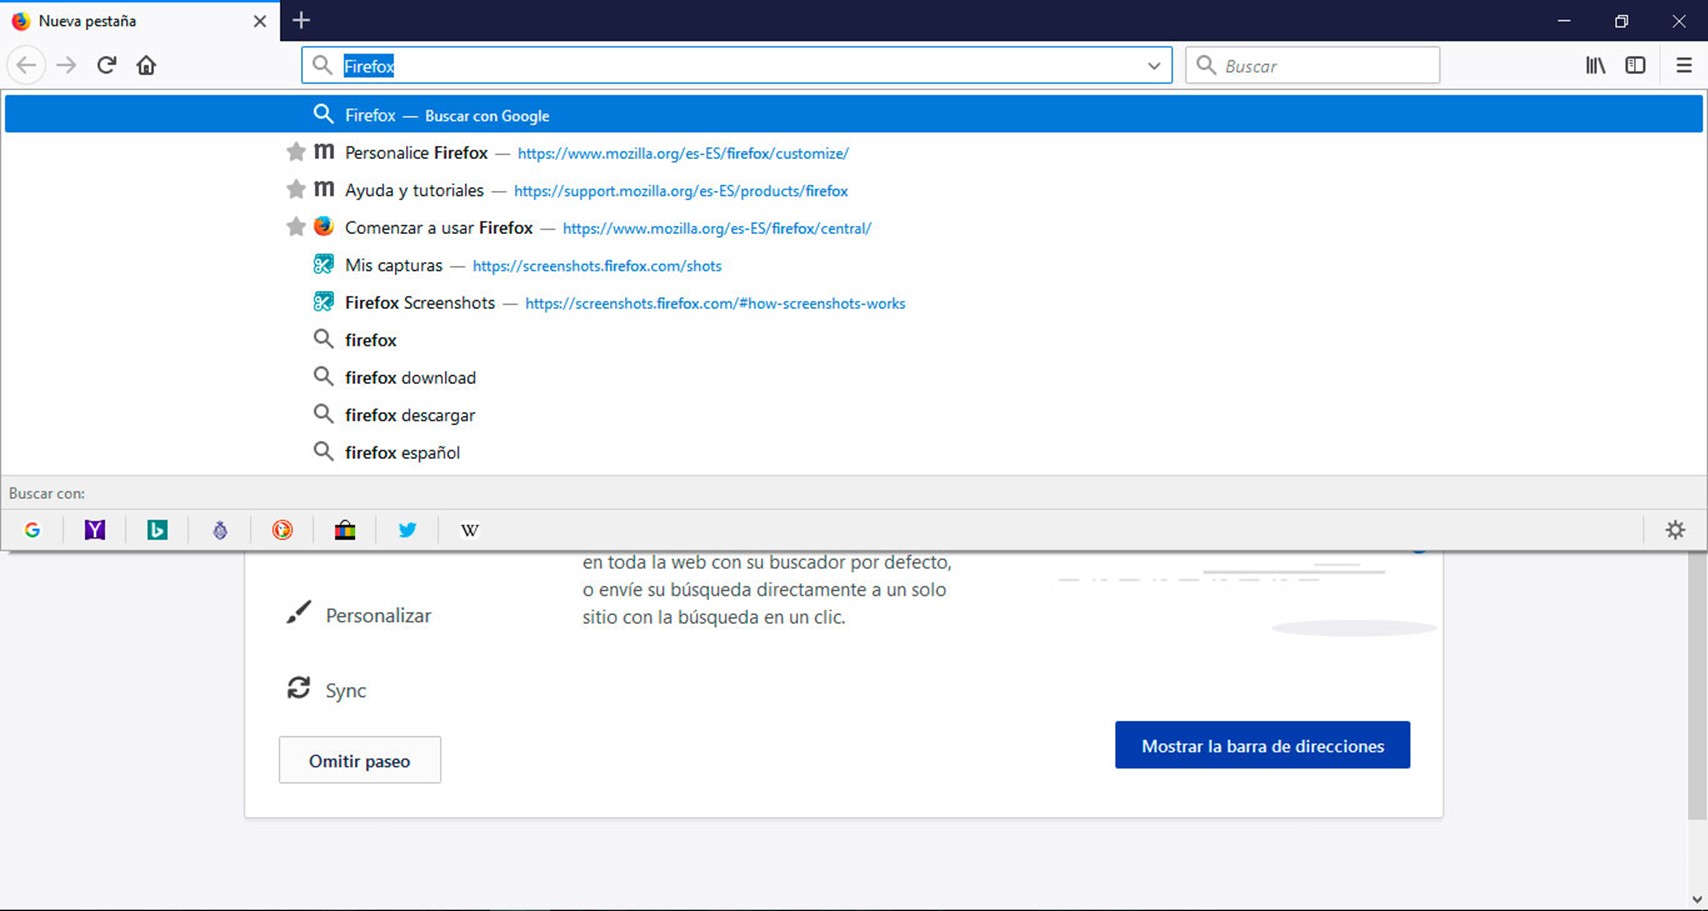Click the address bar containing Firefox
Screen dimensions: 1708x911
(x=736, y=66)
